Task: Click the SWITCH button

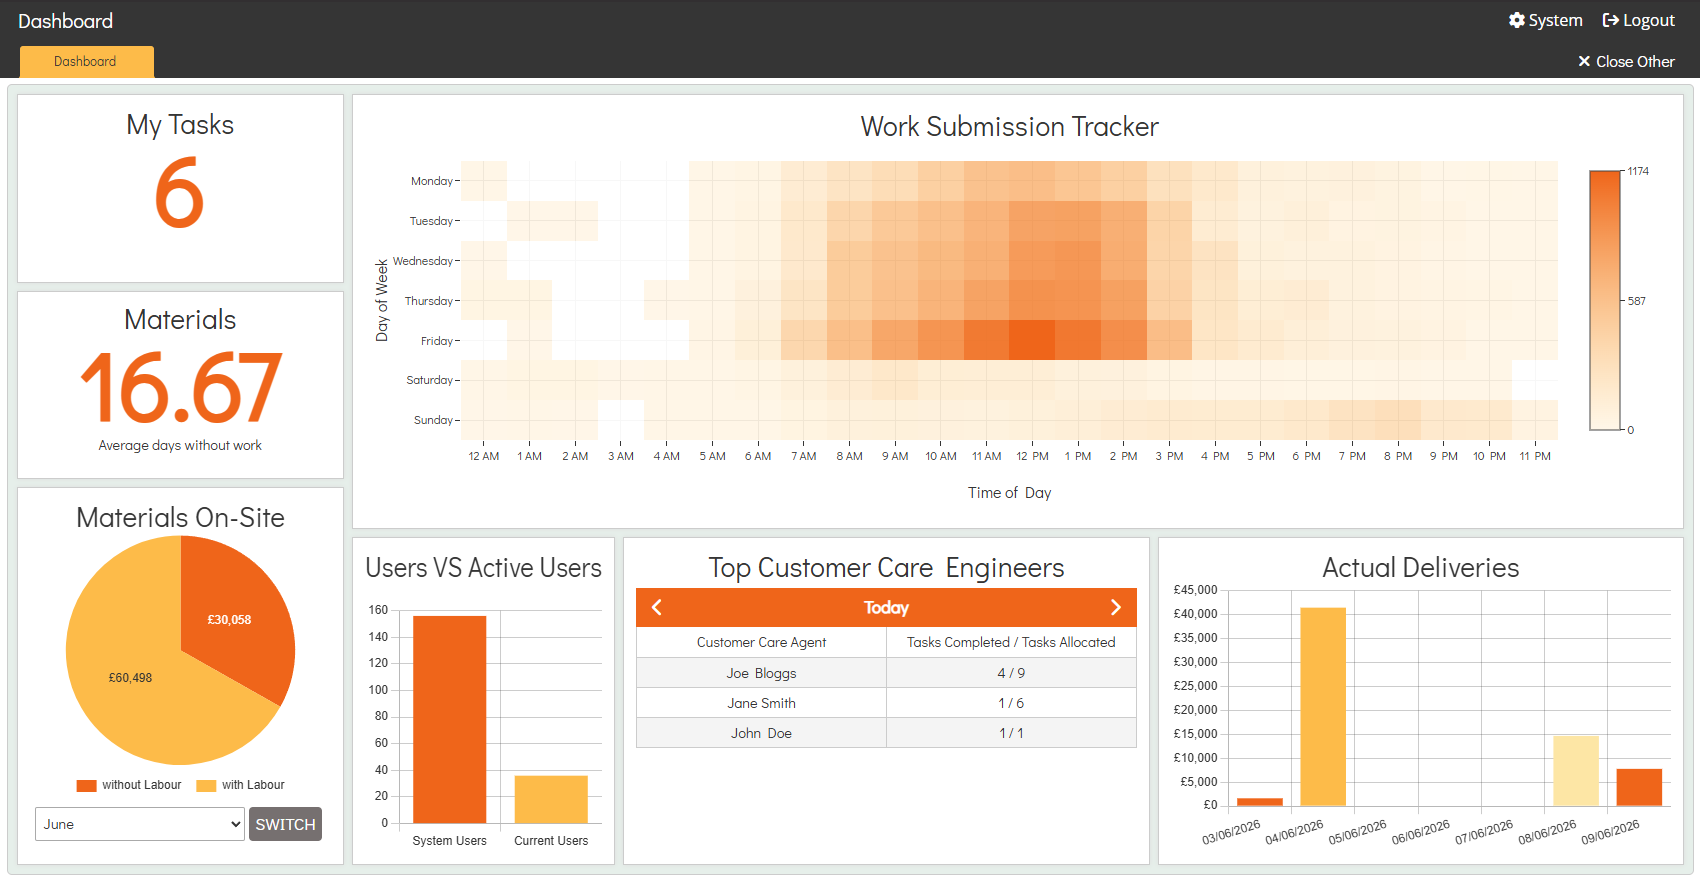Action: click(285, 824)
